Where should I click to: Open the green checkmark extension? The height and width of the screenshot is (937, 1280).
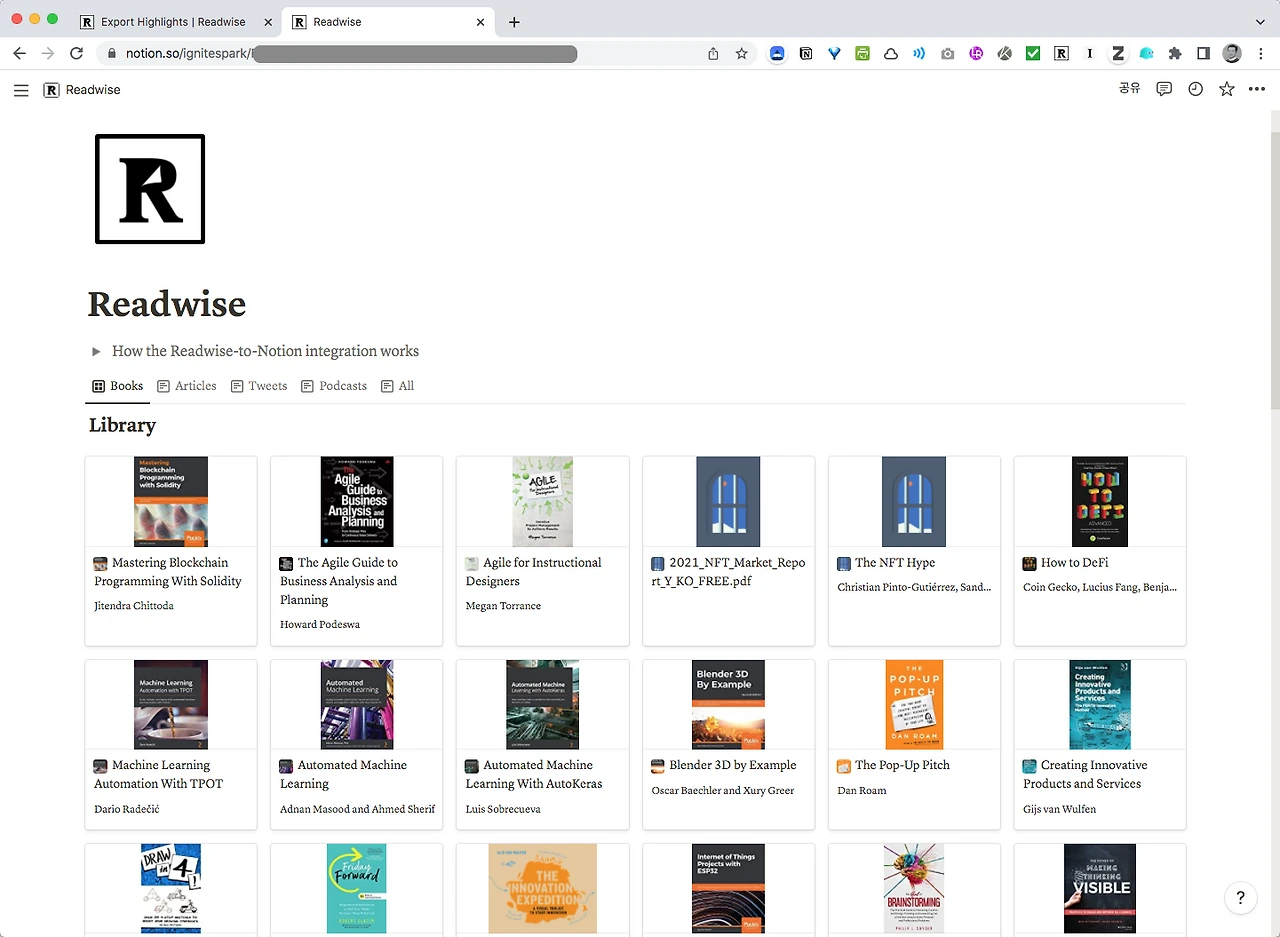click(x=1033, y=53)
